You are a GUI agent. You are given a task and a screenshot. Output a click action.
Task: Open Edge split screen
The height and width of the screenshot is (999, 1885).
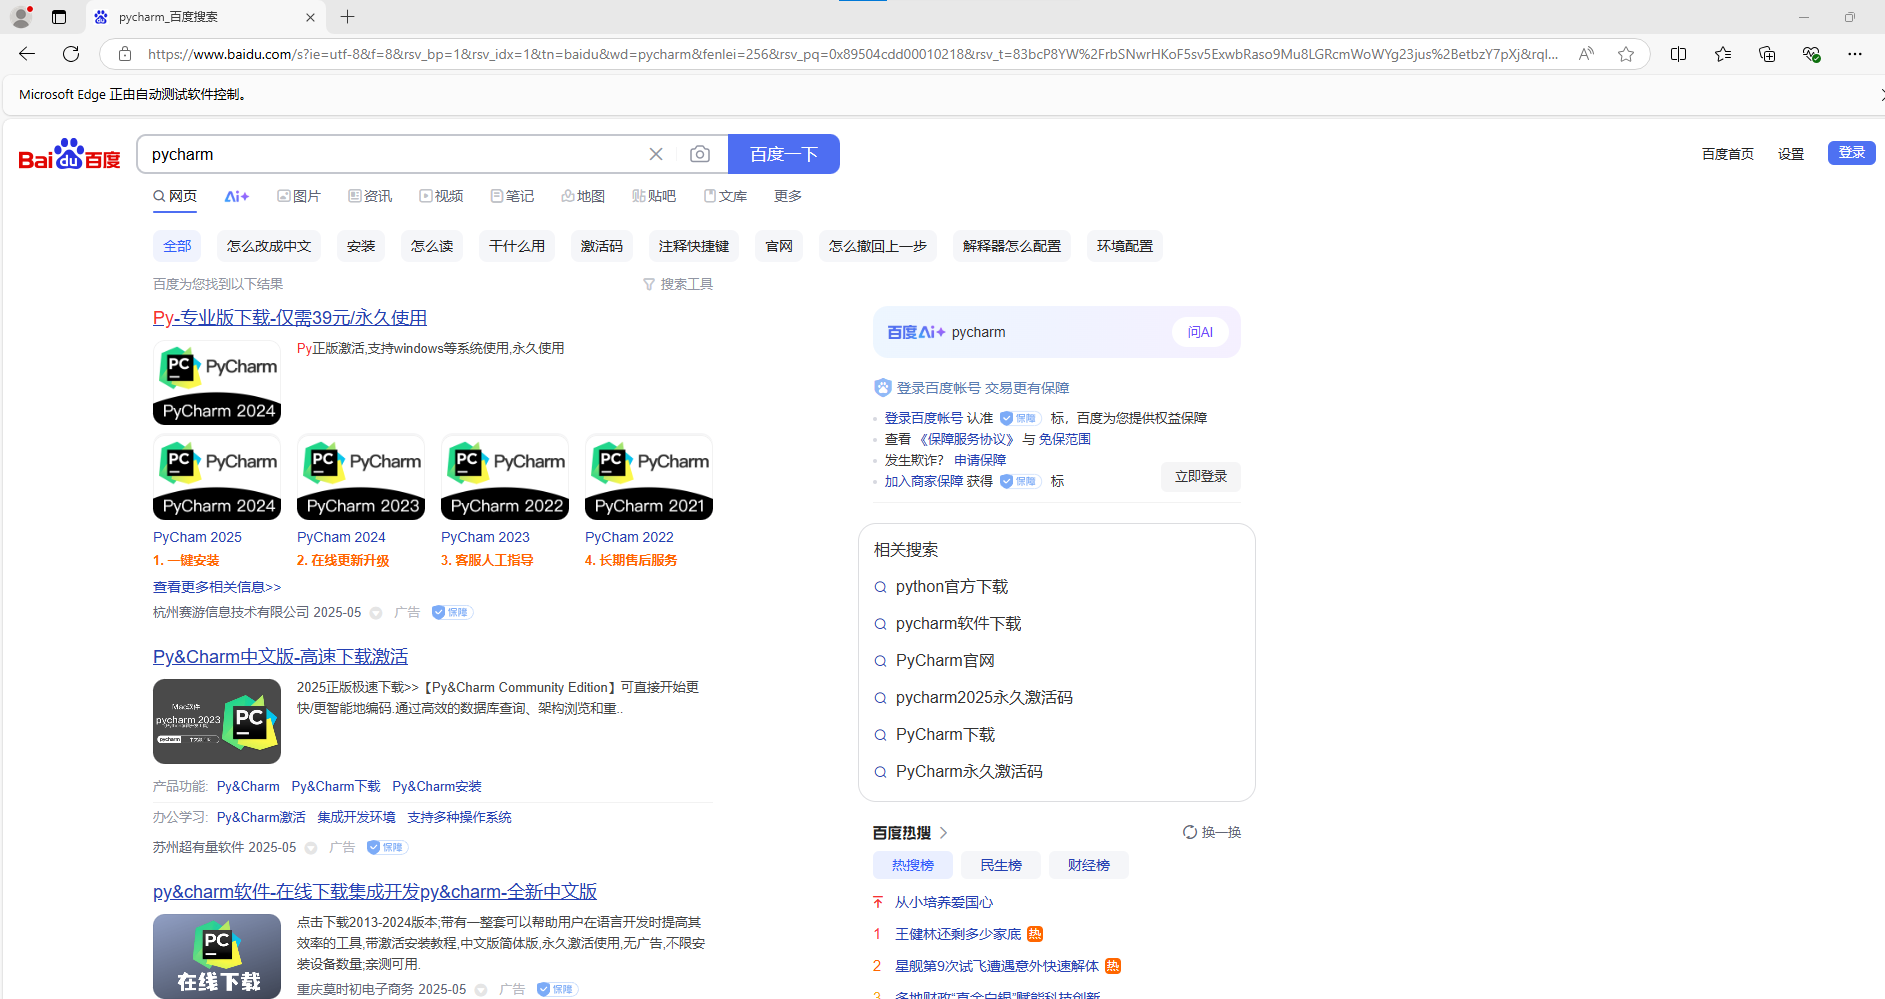point(1679,54)
